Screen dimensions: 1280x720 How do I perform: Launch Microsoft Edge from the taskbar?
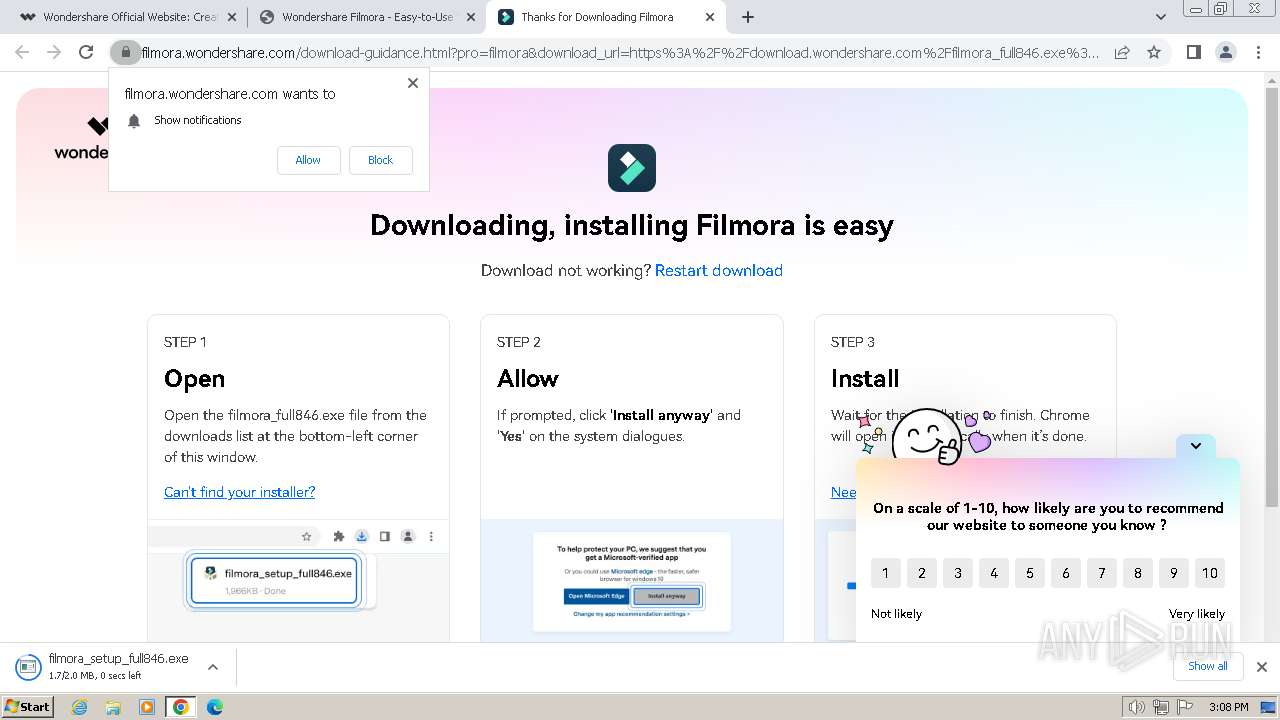pyautogui.click(x=215, y=707)
